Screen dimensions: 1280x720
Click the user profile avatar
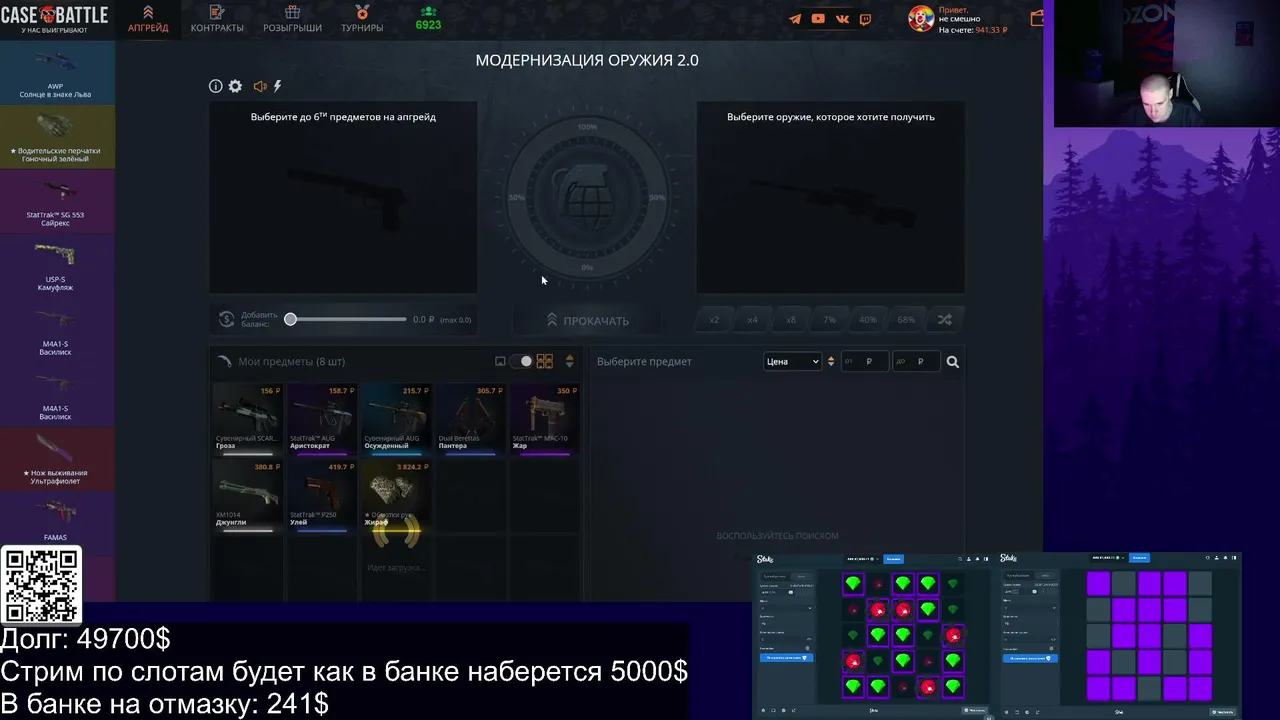pyautogui.click(x=921, y=19)
